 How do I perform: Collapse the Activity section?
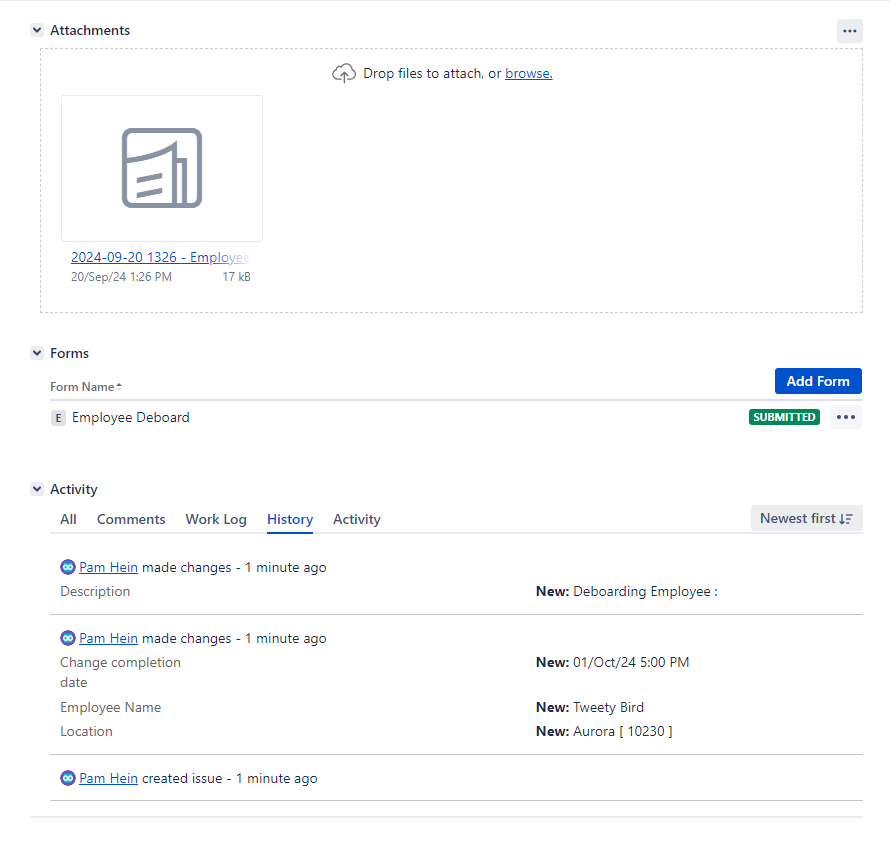click(x=36, y=489)
